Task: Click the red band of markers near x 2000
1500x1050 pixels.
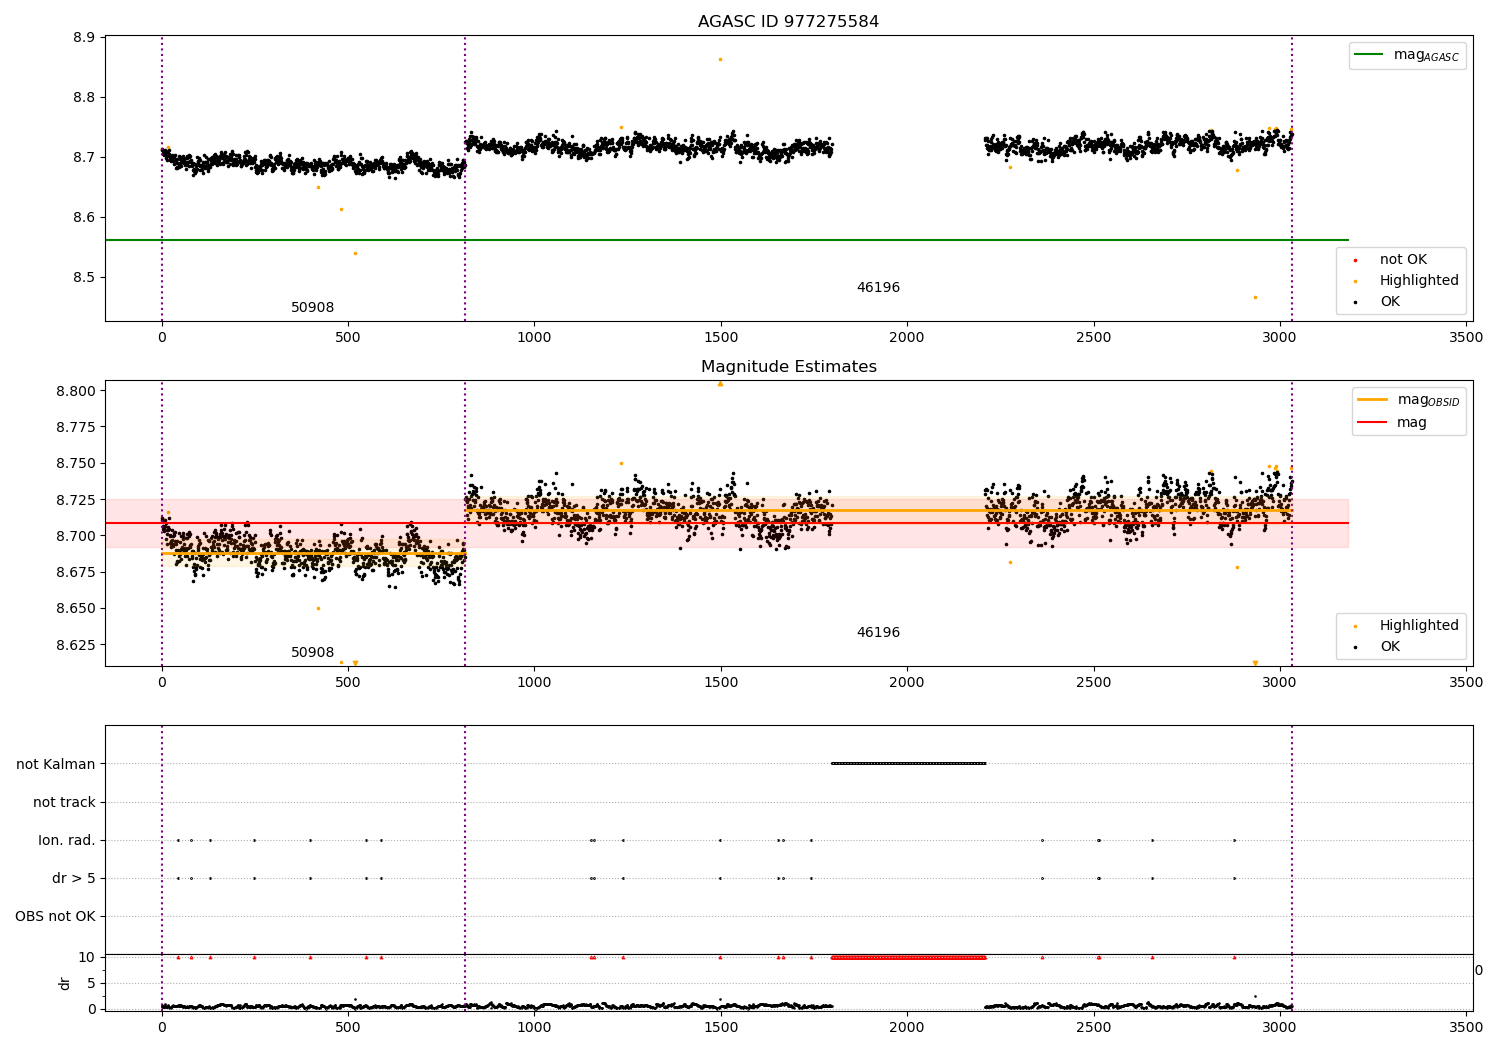Action: tap(908, 957)
